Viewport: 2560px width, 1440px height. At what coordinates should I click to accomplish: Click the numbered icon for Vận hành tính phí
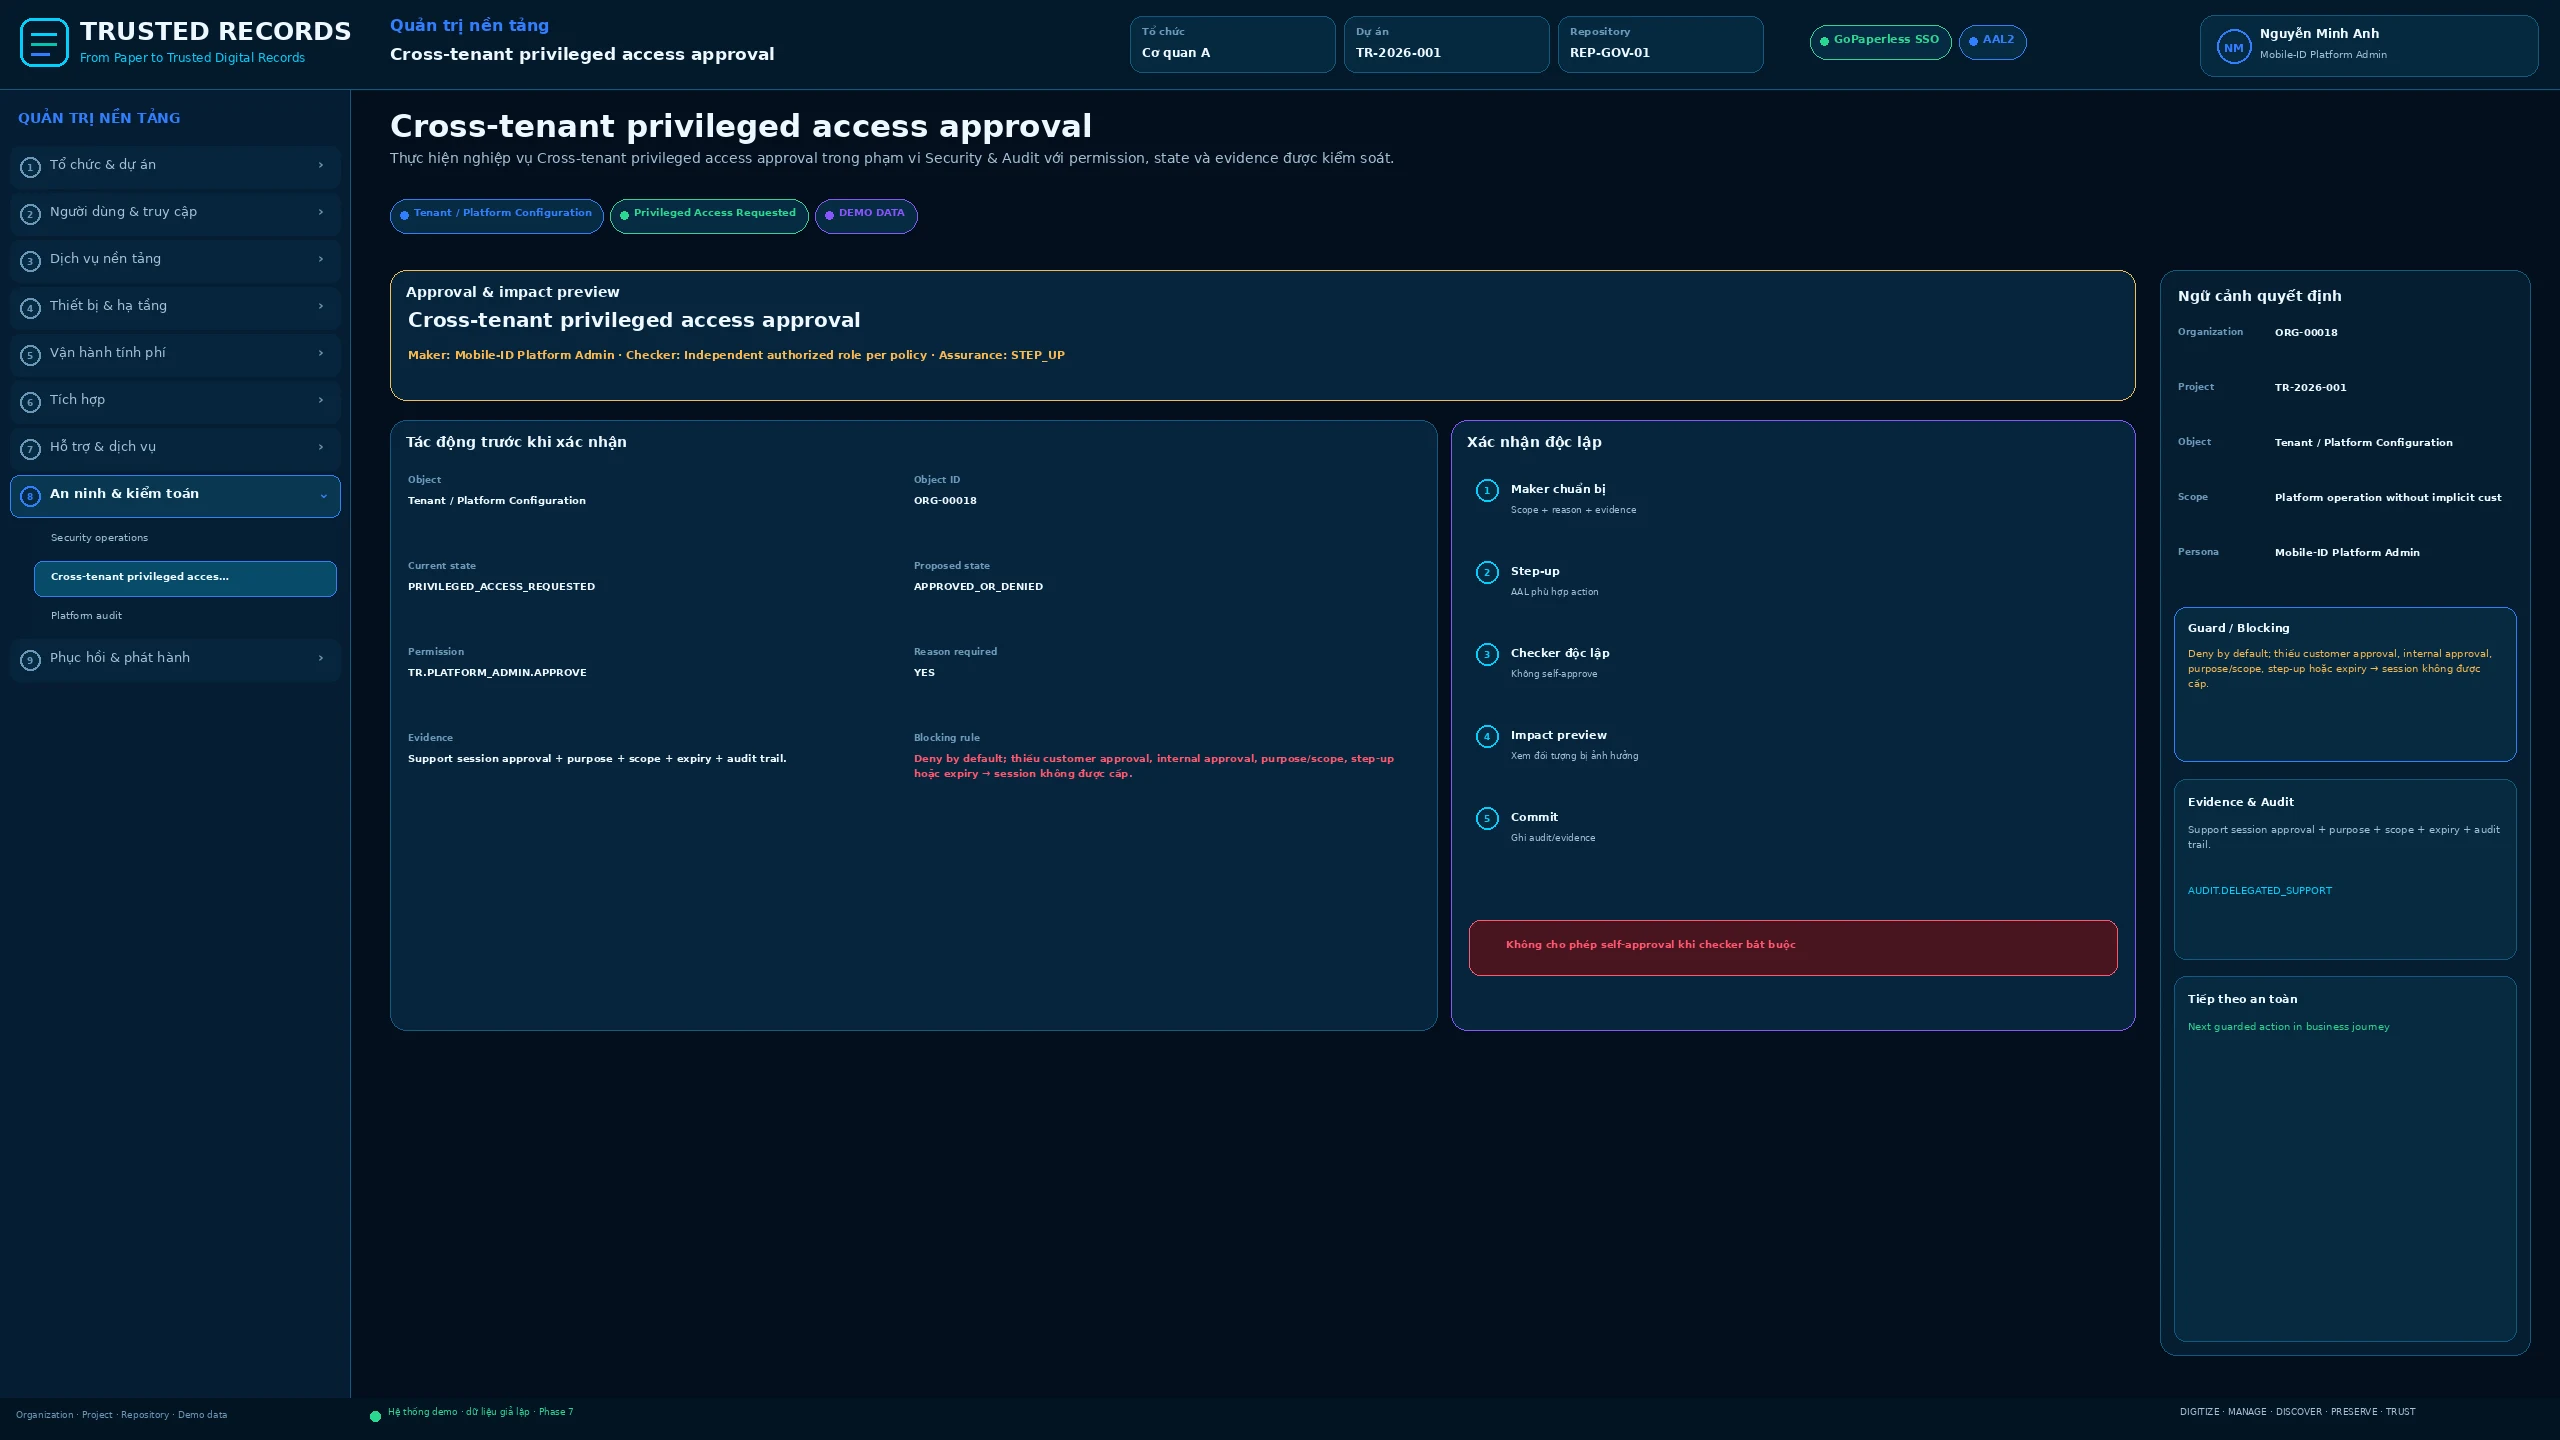pyautogui.click(x=30, y=355)
